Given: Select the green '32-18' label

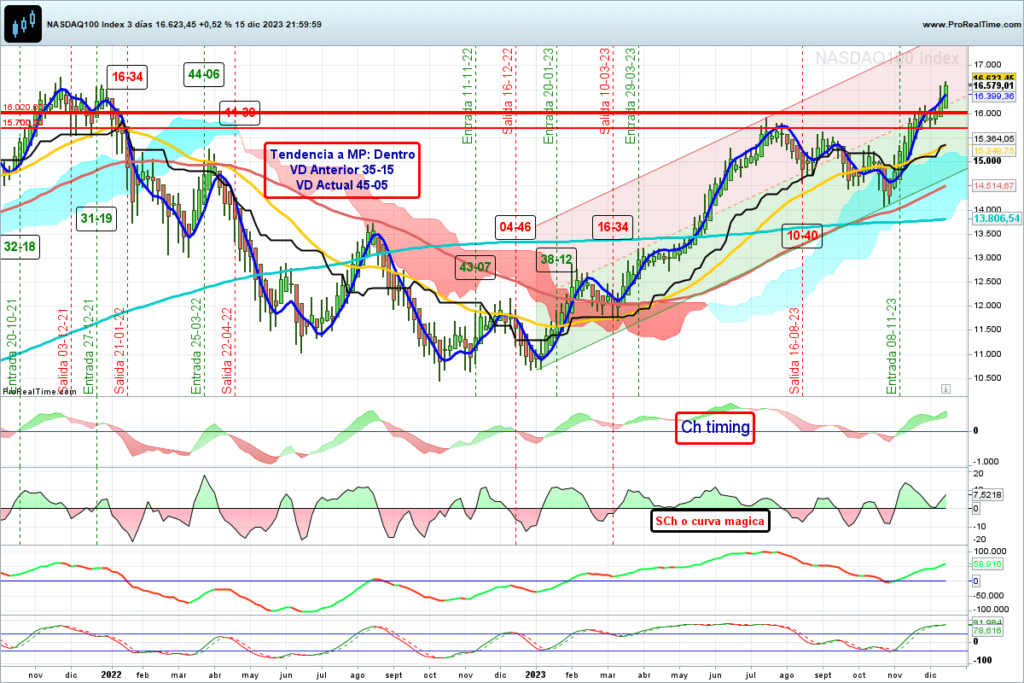Looking at the screenshot, I should click(x=19, y=247).
